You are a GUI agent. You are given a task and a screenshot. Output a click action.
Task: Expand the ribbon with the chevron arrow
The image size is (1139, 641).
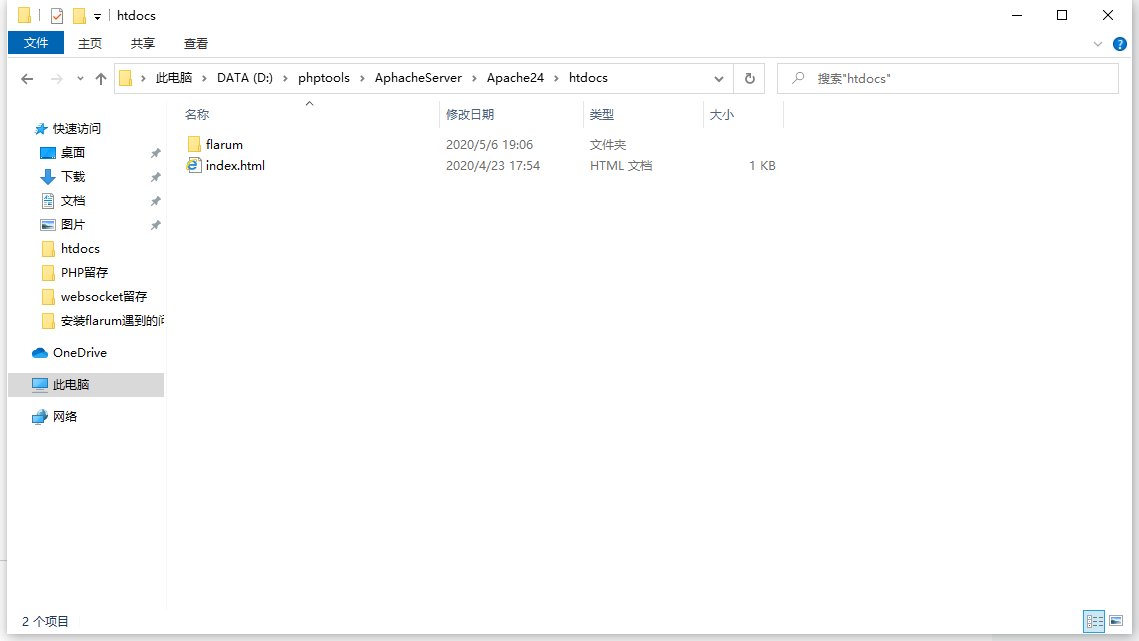coord(1098,43)
